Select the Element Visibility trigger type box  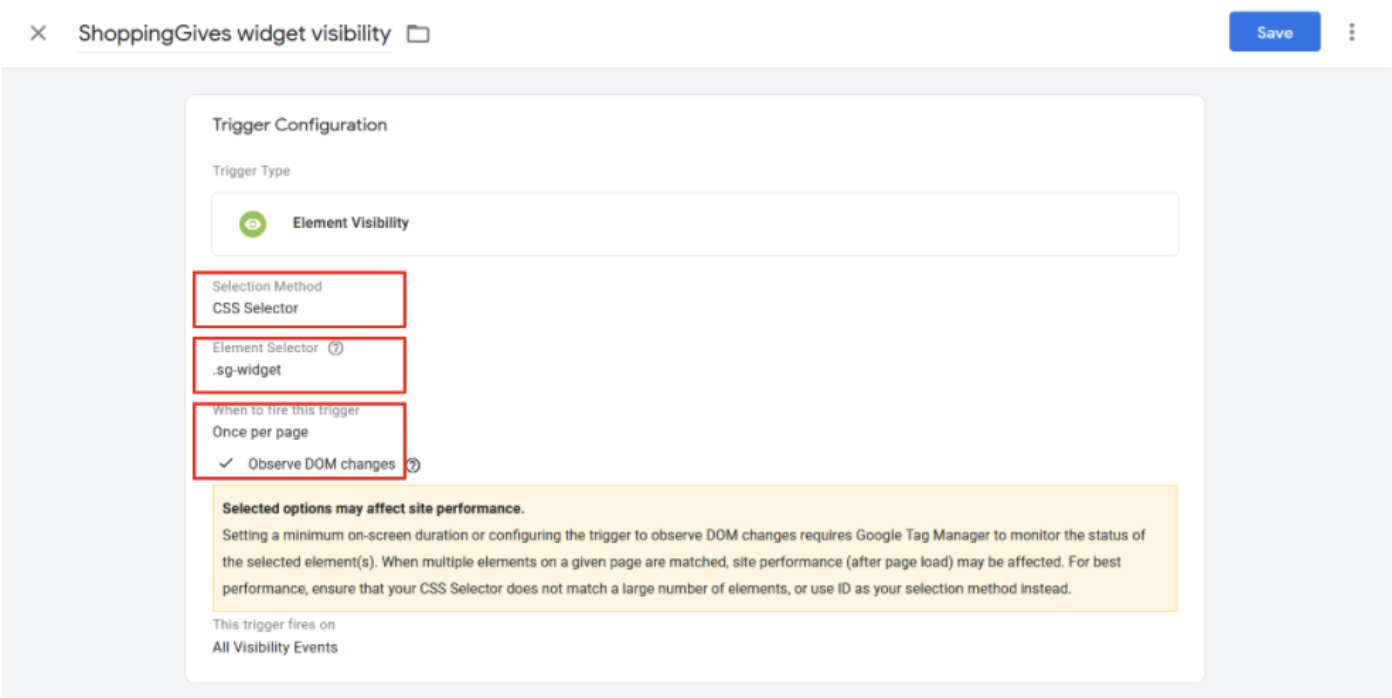pyautogui.click(x=695, y=224)
